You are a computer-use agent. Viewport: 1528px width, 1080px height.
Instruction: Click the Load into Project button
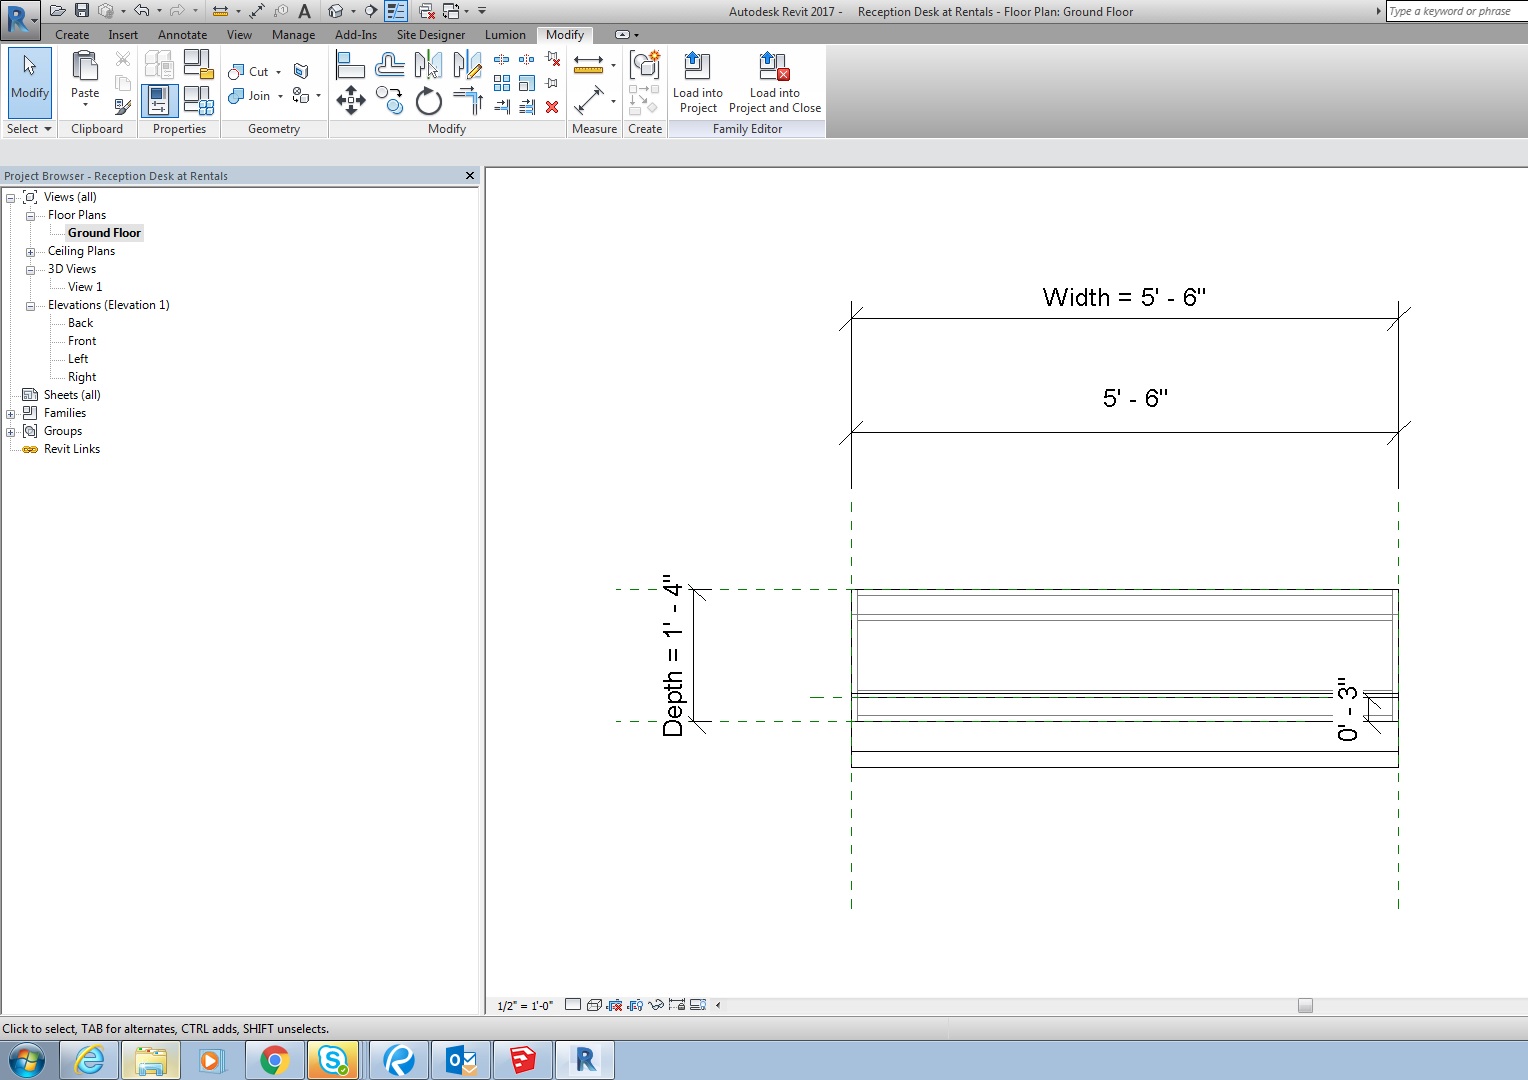pos(697,82)
